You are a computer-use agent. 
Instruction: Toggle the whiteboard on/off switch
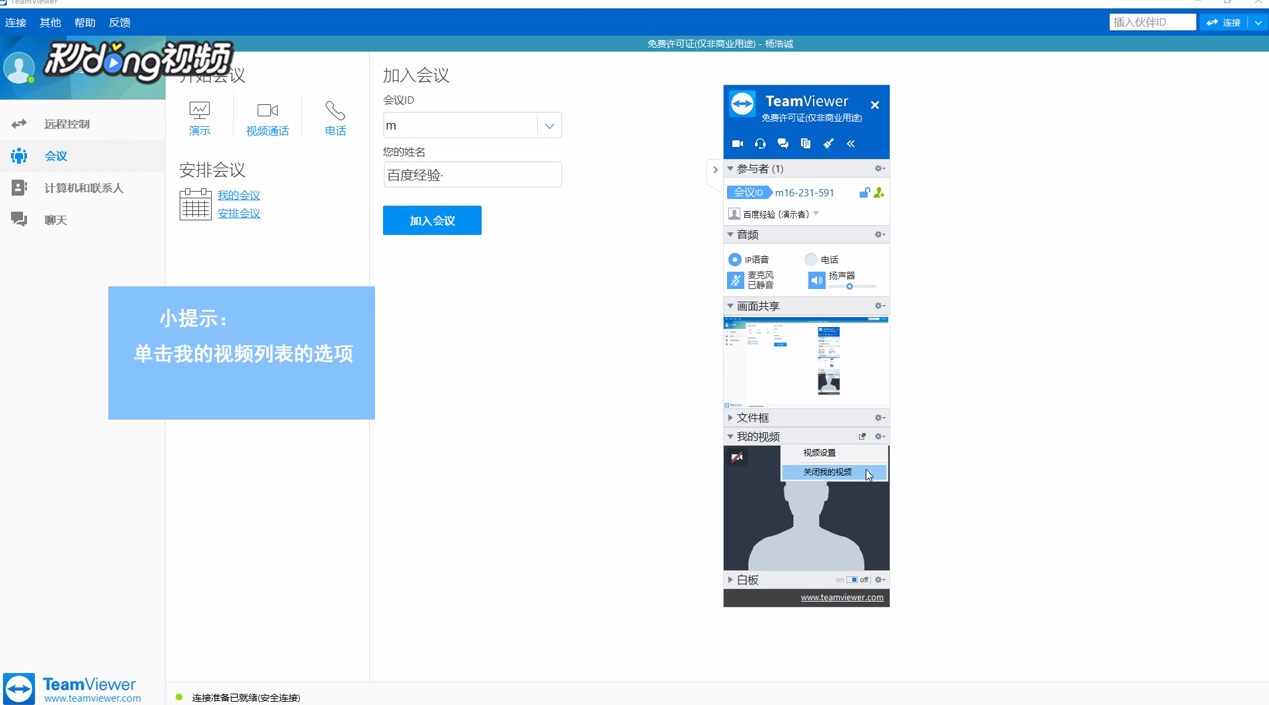point(852,580)
